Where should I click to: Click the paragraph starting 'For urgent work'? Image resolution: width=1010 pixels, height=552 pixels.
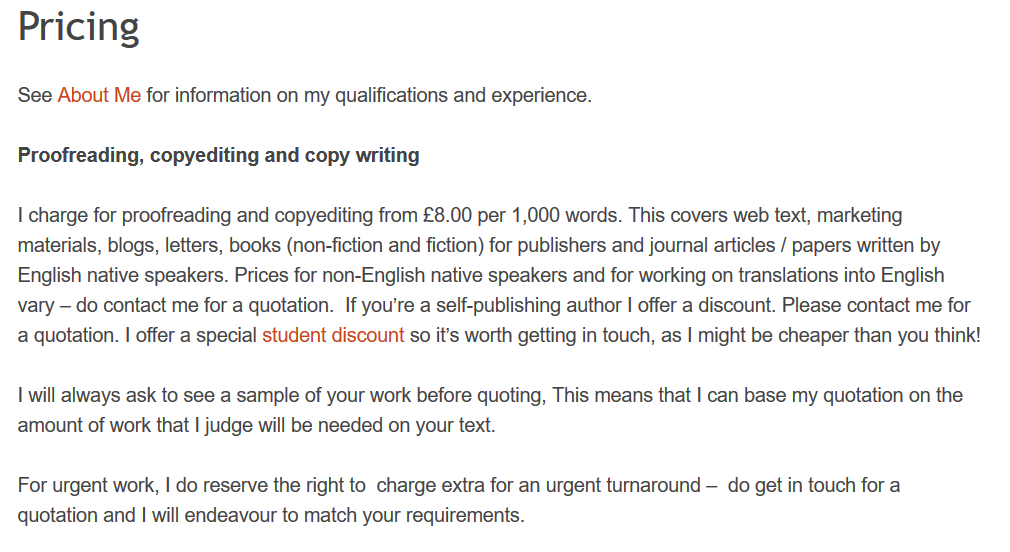coord(459,500)
